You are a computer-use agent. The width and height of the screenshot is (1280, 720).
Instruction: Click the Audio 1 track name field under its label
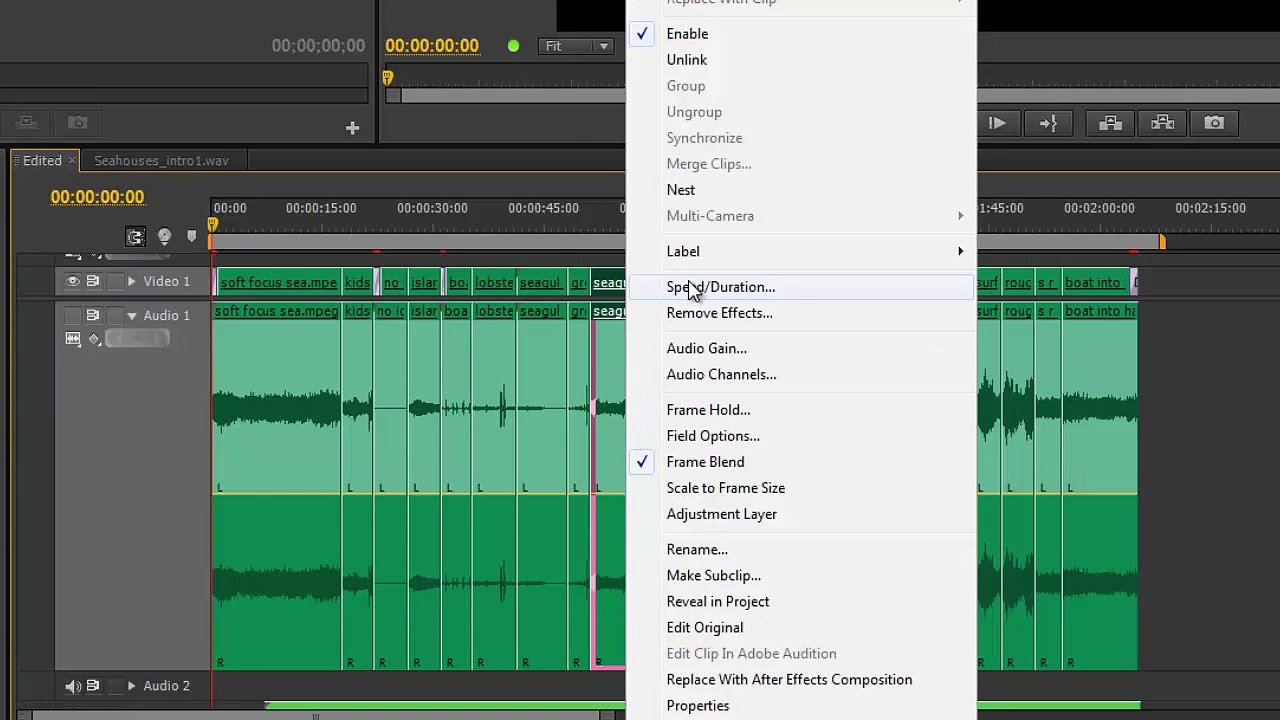(x=137, y=339)
